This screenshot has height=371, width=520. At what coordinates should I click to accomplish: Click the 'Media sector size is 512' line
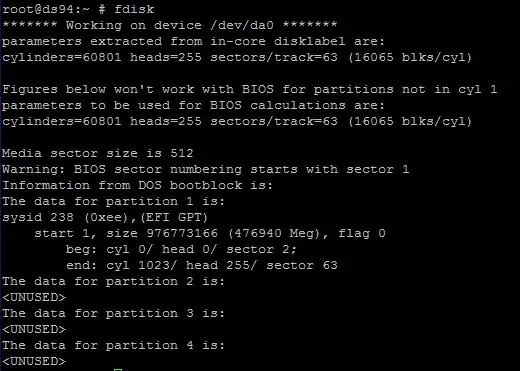point(98,153)
